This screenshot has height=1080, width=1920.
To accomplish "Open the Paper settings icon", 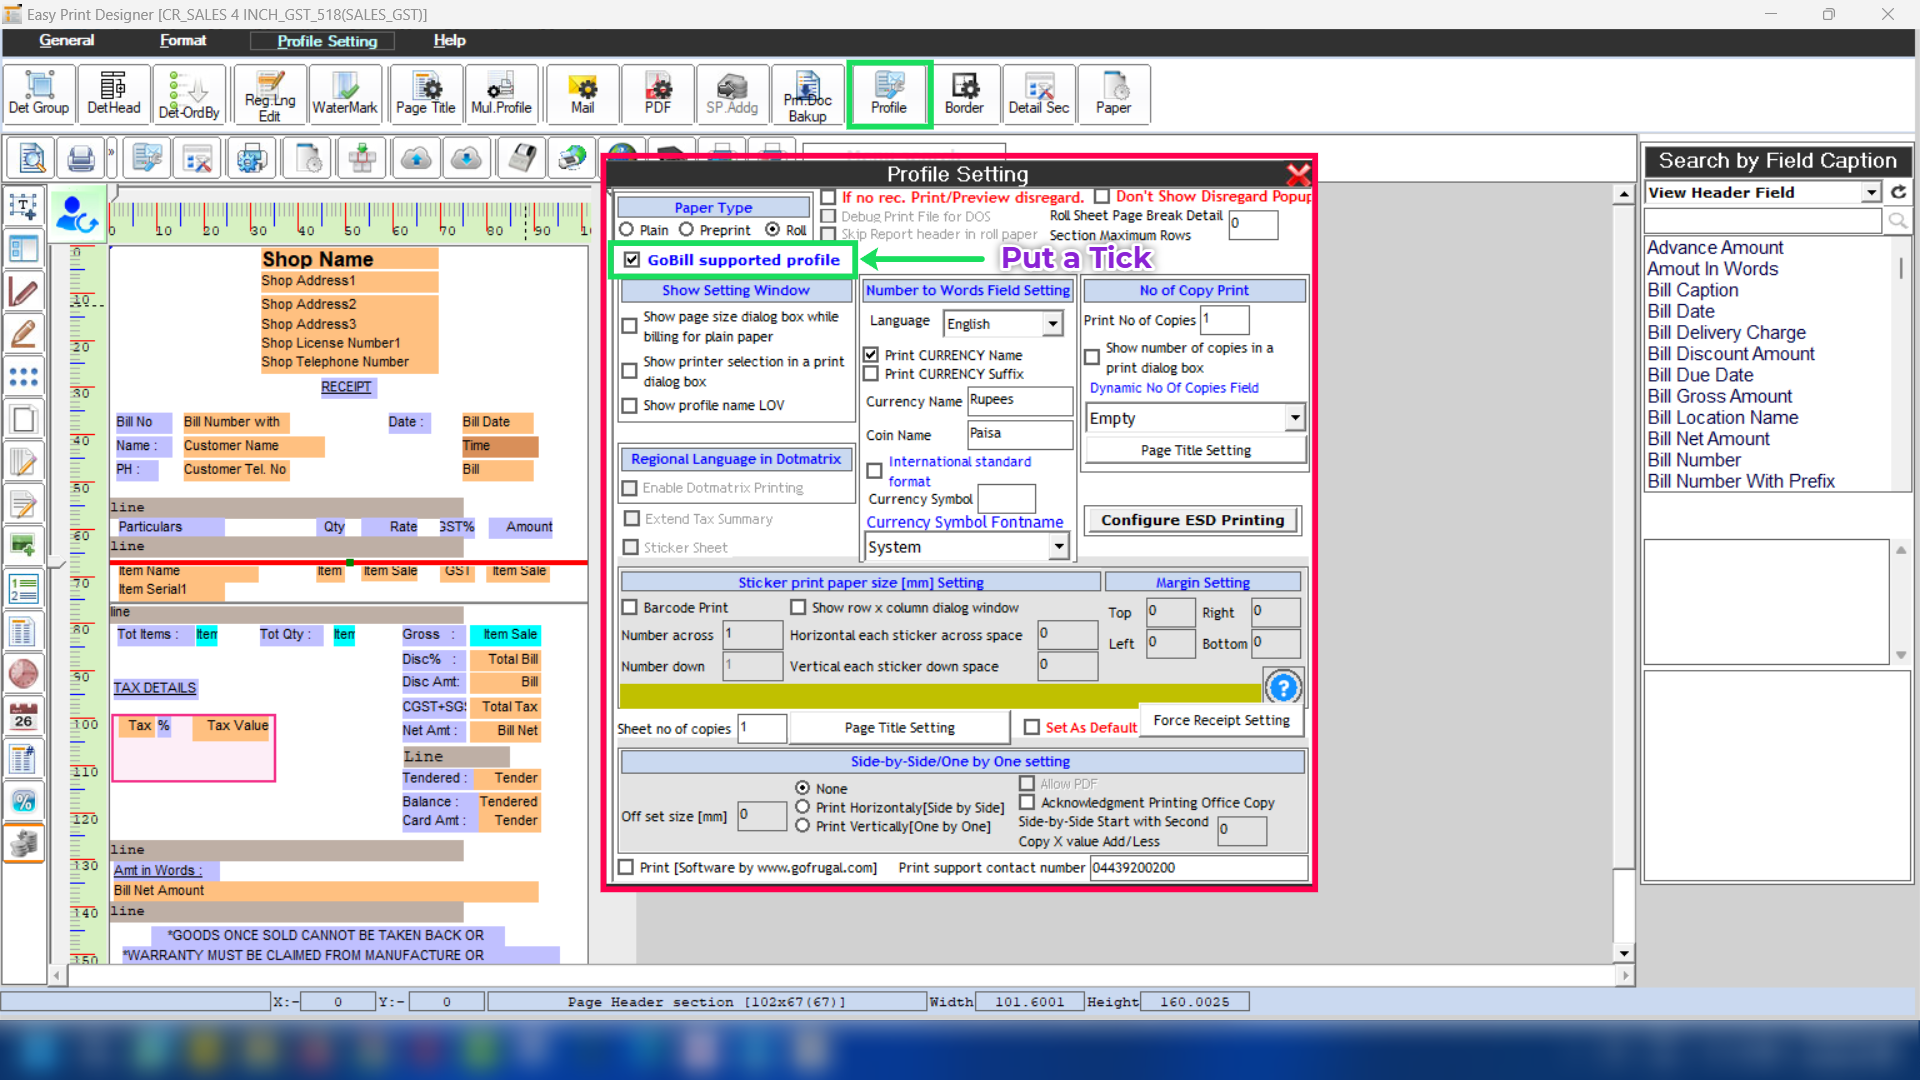I will pyautogui.click(x=1113, y=94).
